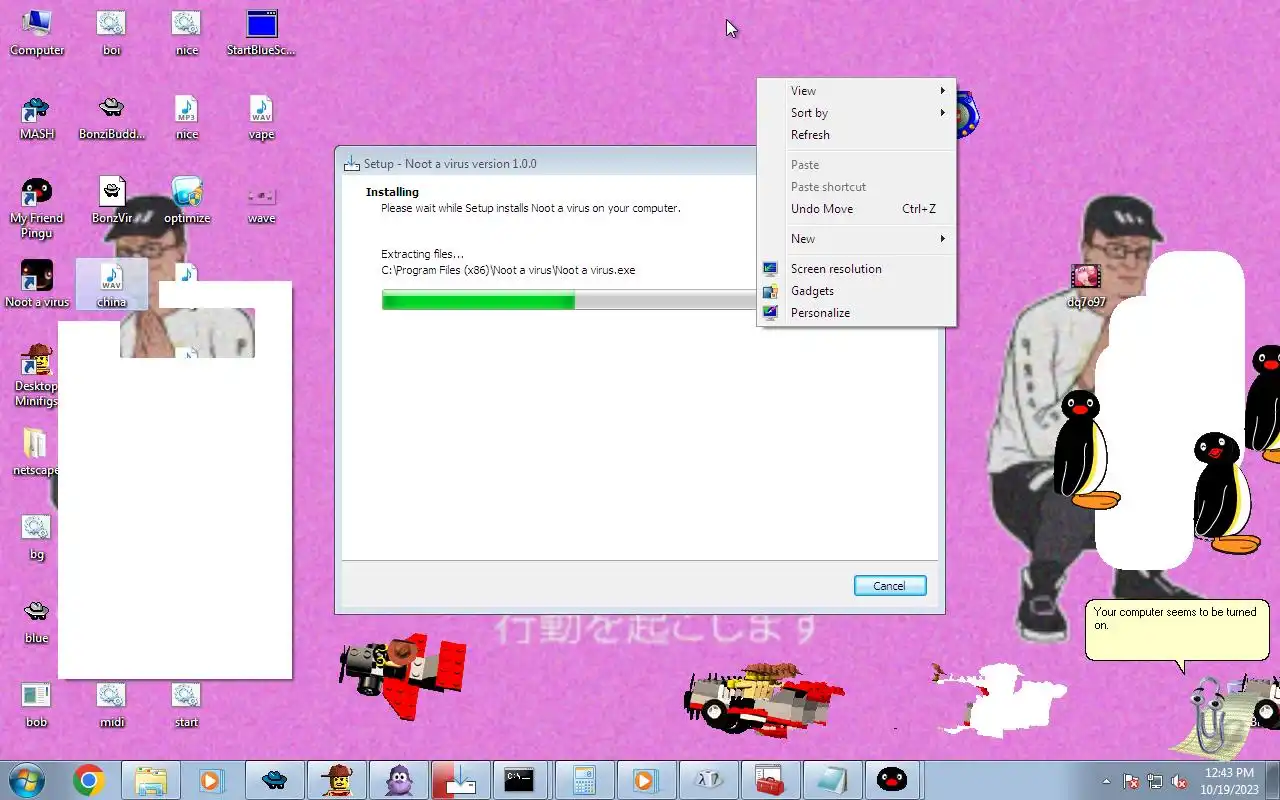Select the netscape folder icon
Image resolution: width=1280 pixels, height=800 pixels.
(35, 452)
